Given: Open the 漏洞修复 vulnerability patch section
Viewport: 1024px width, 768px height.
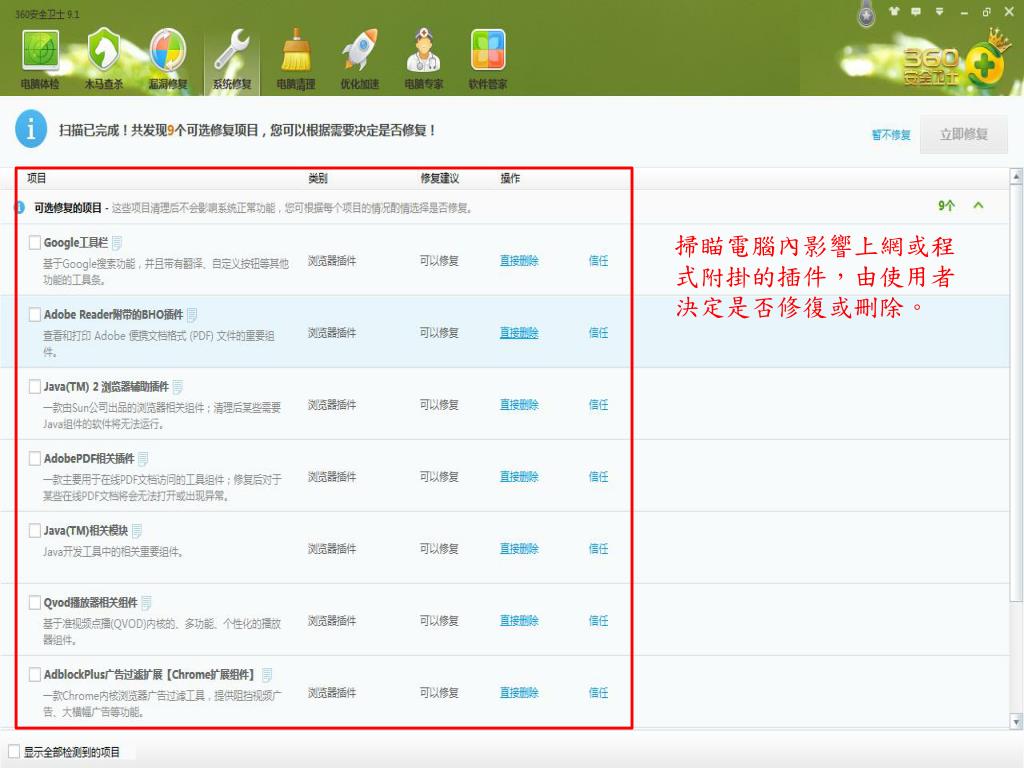Looking at the screenshot, I should click(168, 59).
